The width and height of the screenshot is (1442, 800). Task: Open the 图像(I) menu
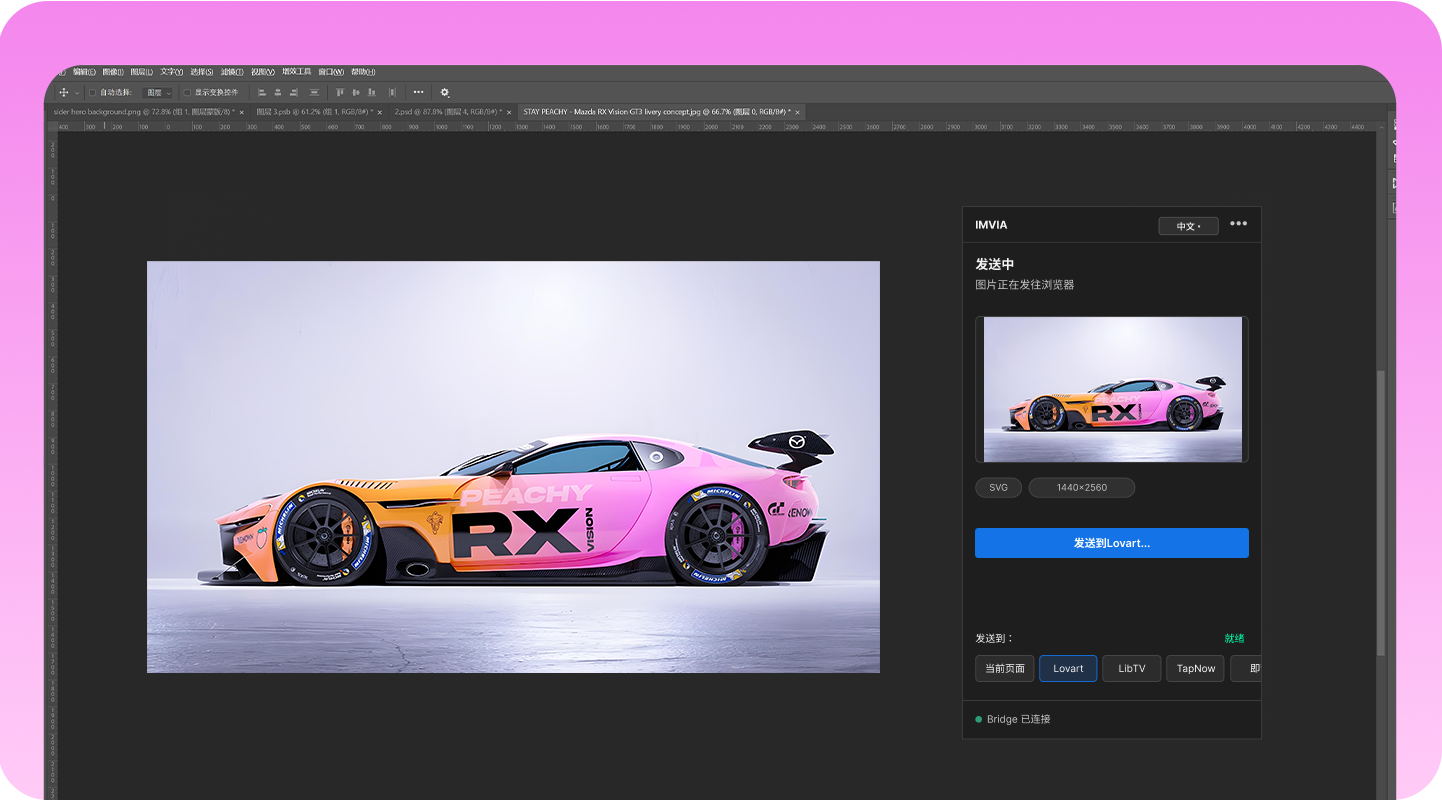[x=113, y=72]
